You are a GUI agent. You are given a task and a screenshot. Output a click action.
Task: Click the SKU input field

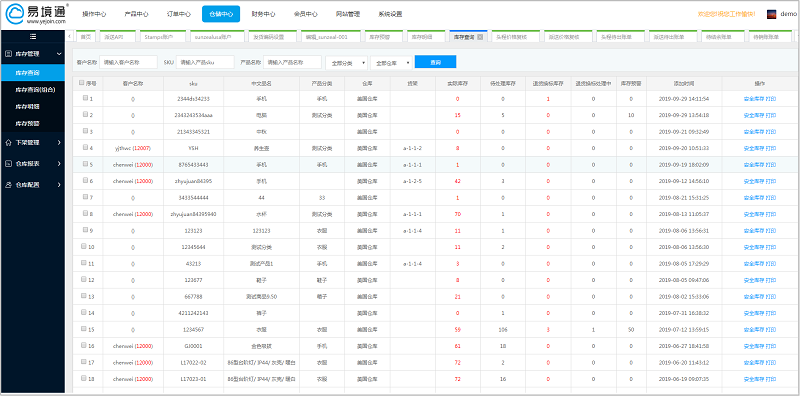[x=205, y=62]
